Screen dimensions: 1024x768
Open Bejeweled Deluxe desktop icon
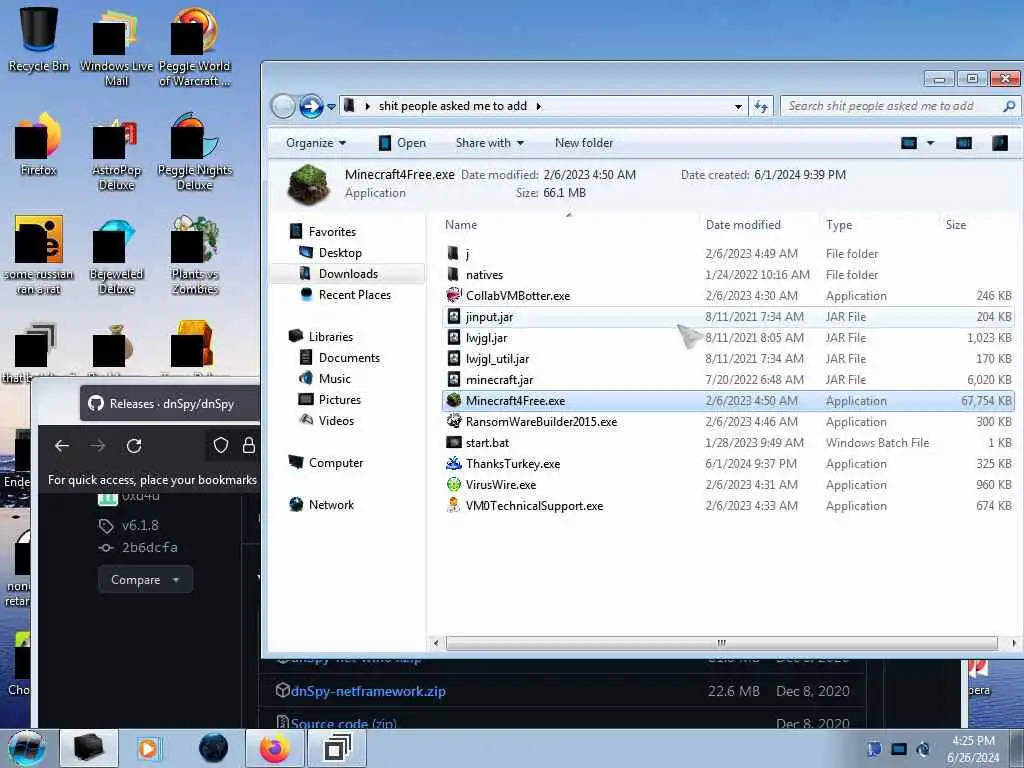(x=116, y=255)
